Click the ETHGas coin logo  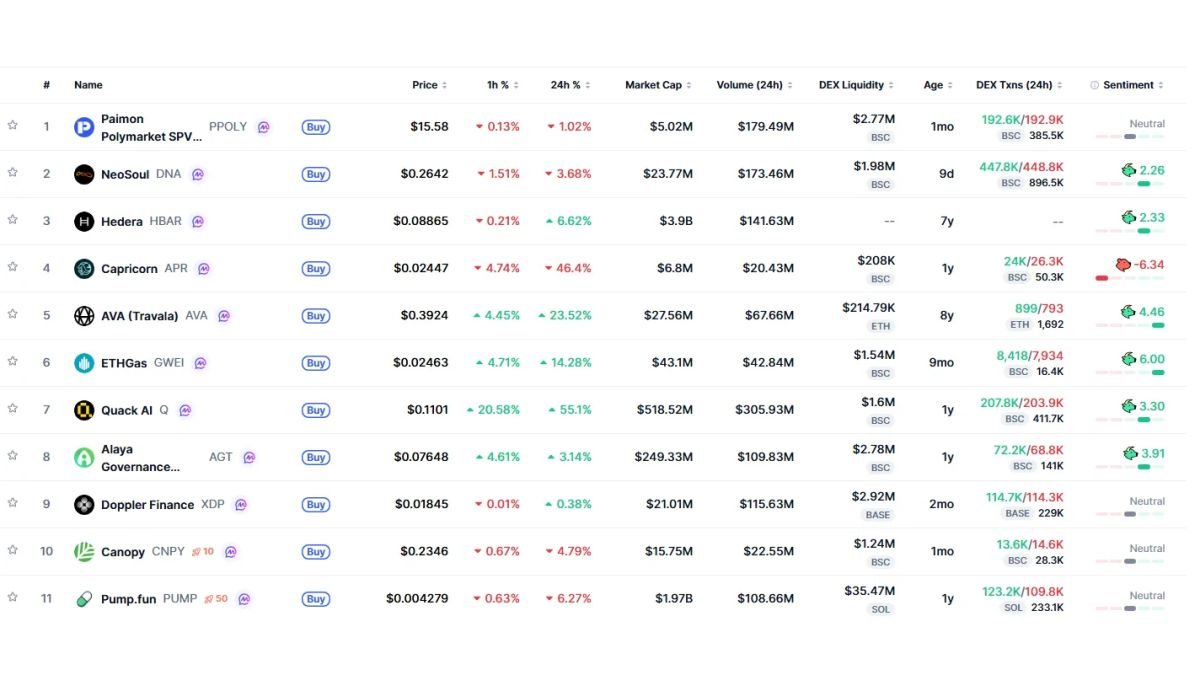[x=84, y=363]
